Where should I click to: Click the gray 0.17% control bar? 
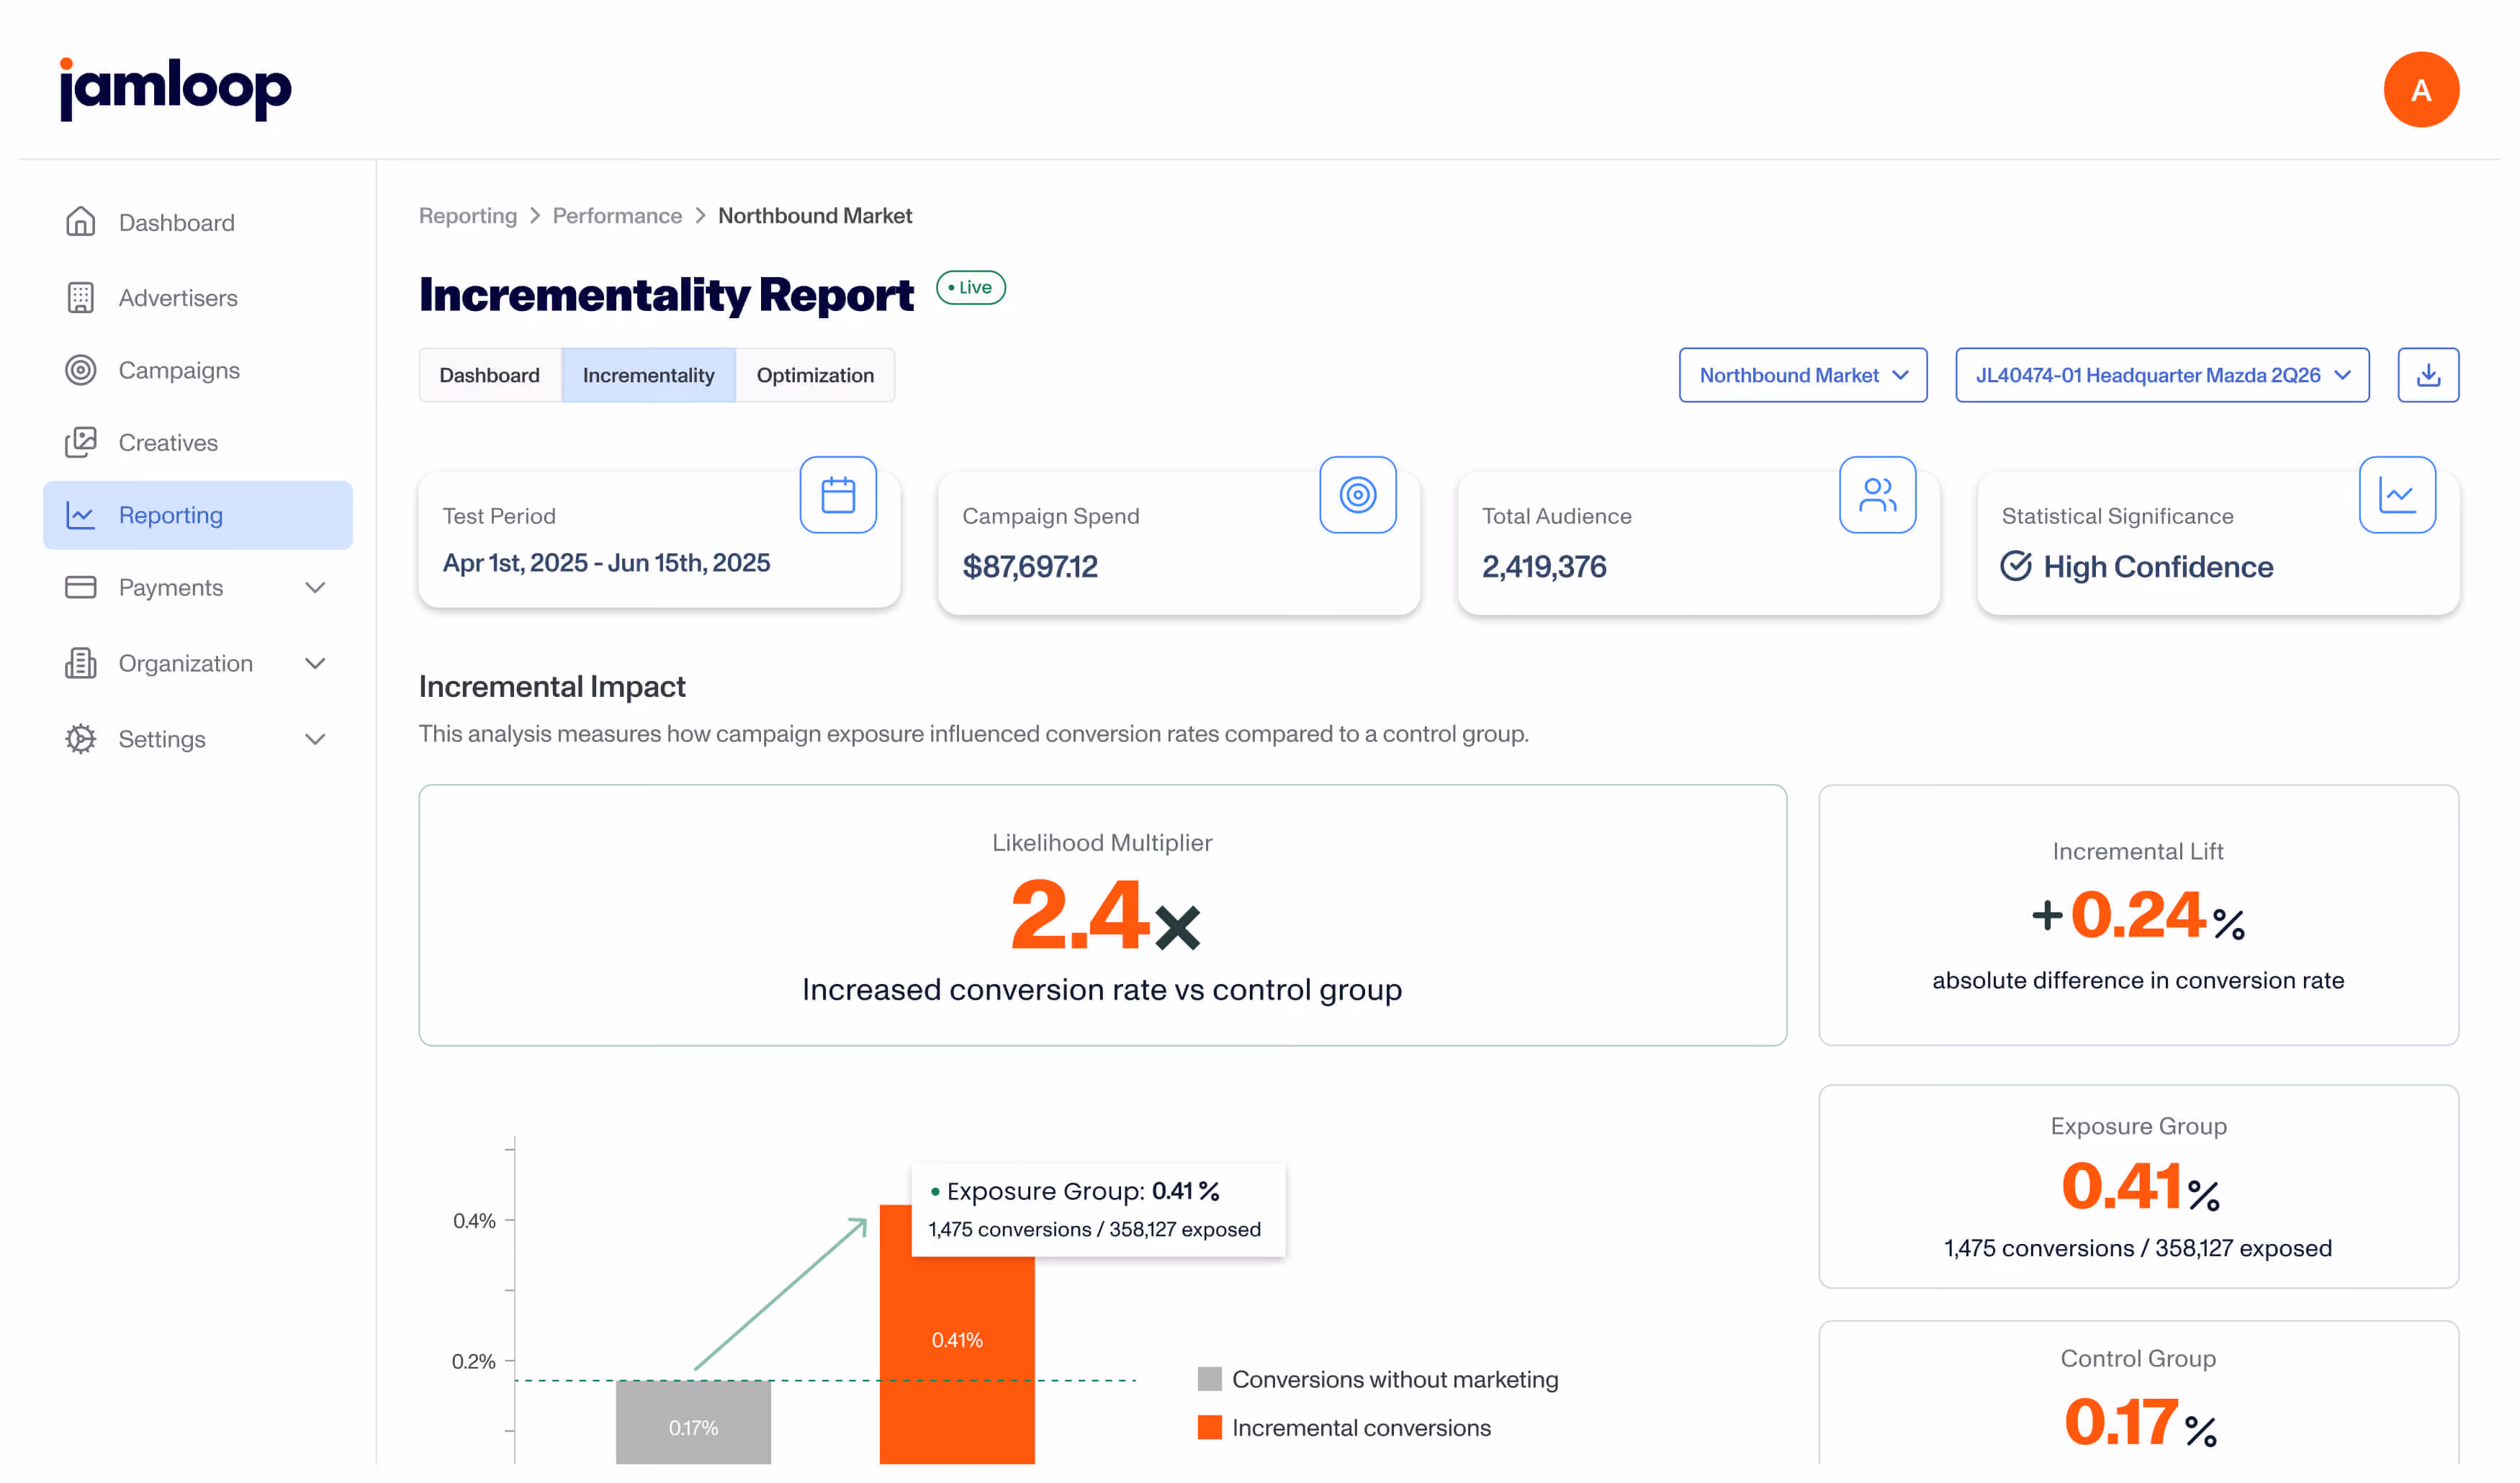click(x=693, y=1422)
